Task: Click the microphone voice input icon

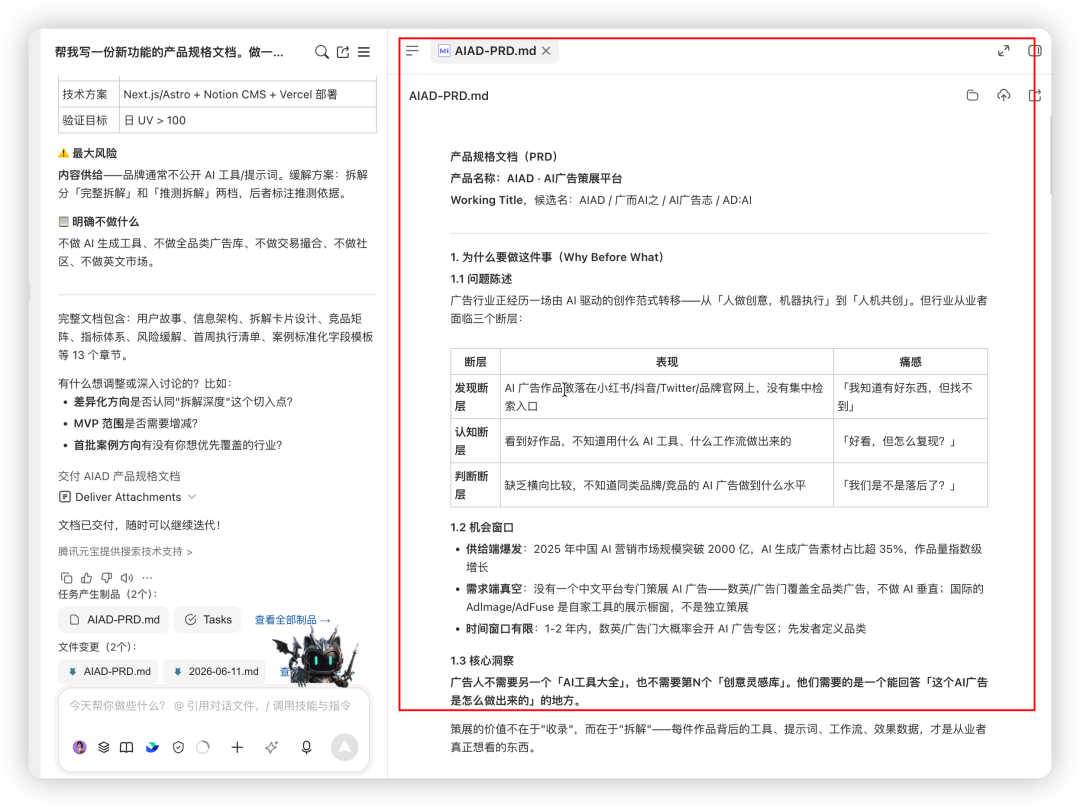Action: (x=307, y=747)
